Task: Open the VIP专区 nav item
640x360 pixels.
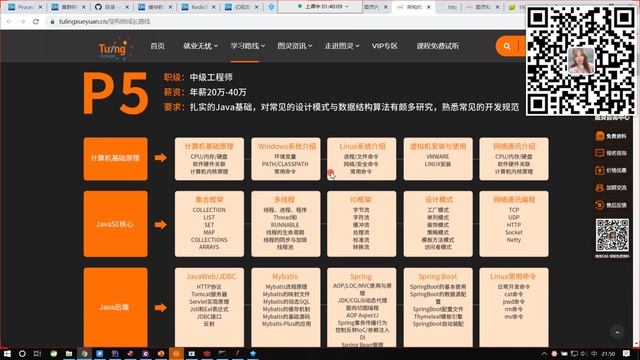Action: click(384, 46)
